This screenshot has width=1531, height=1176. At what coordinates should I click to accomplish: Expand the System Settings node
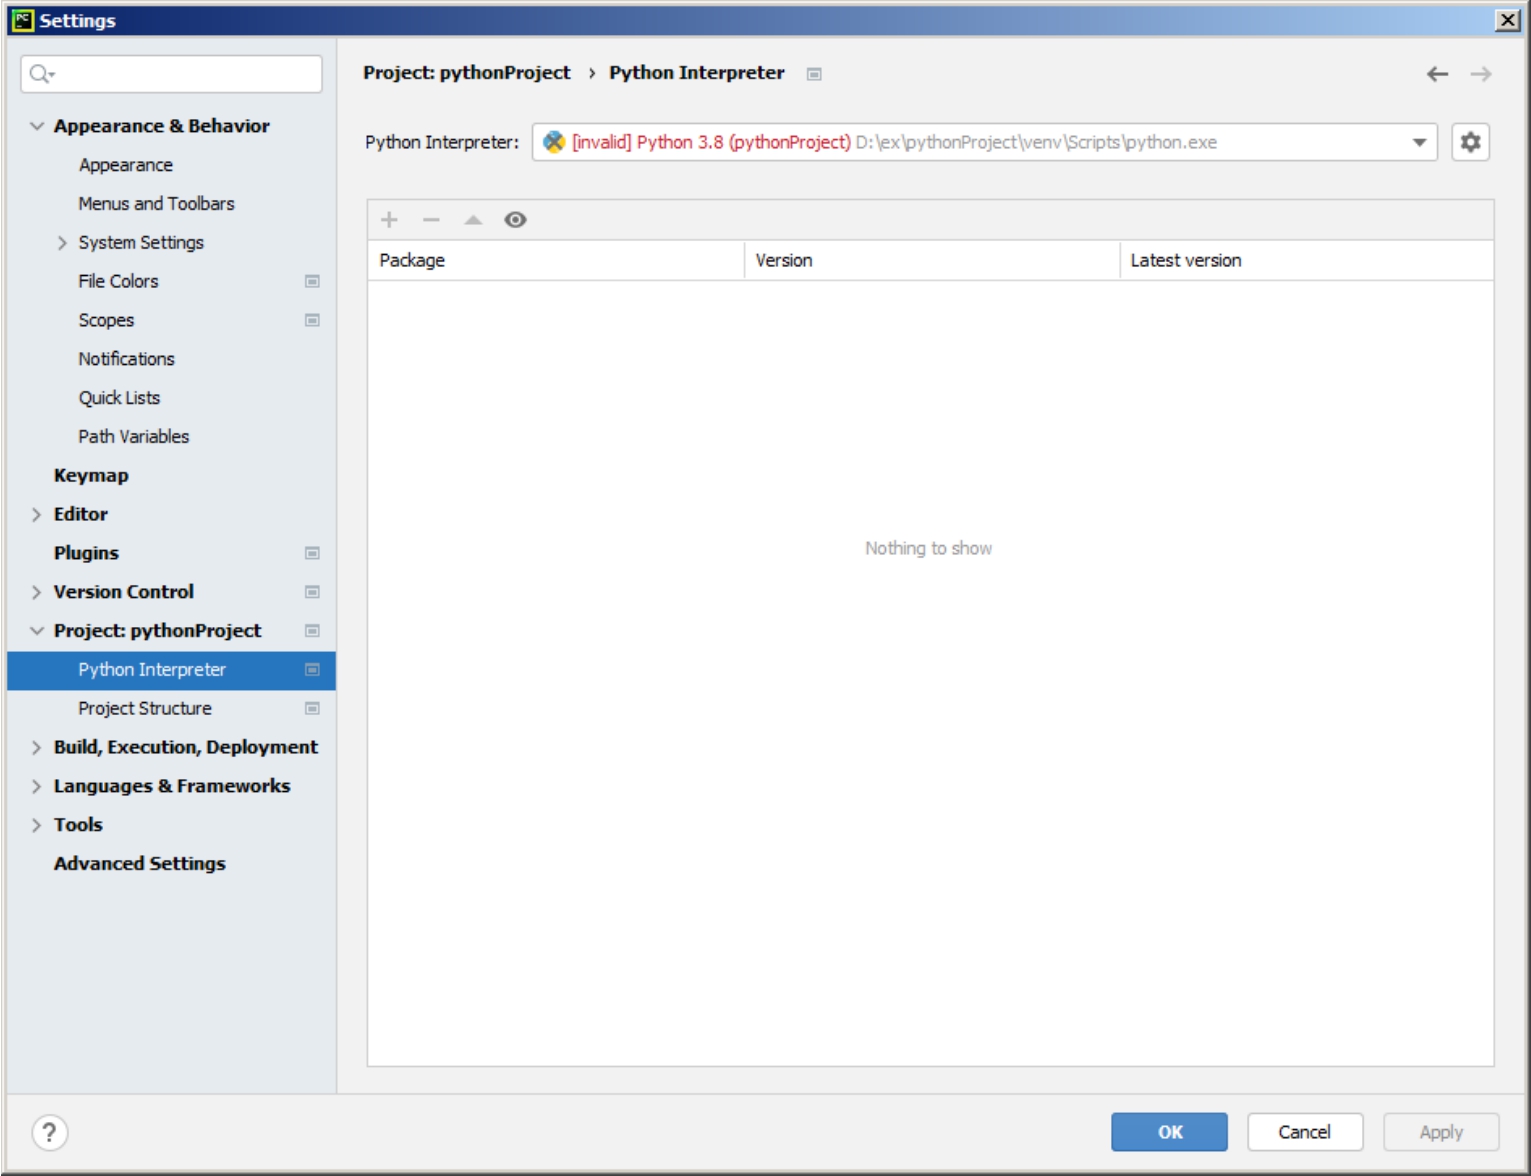point(62,243)
